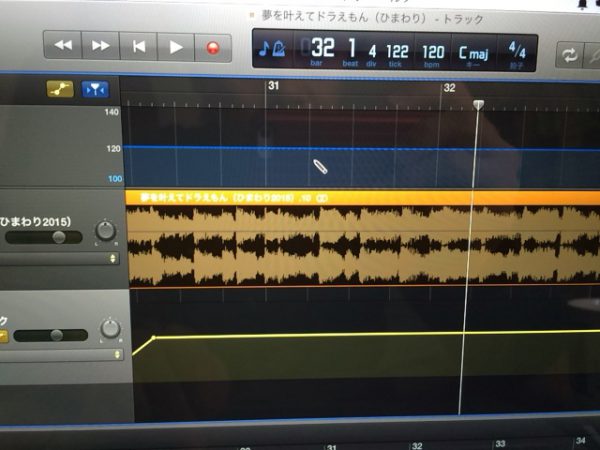Click the pan knob on the master track
The width and height of the screenshot is (600, 450).
109,328
